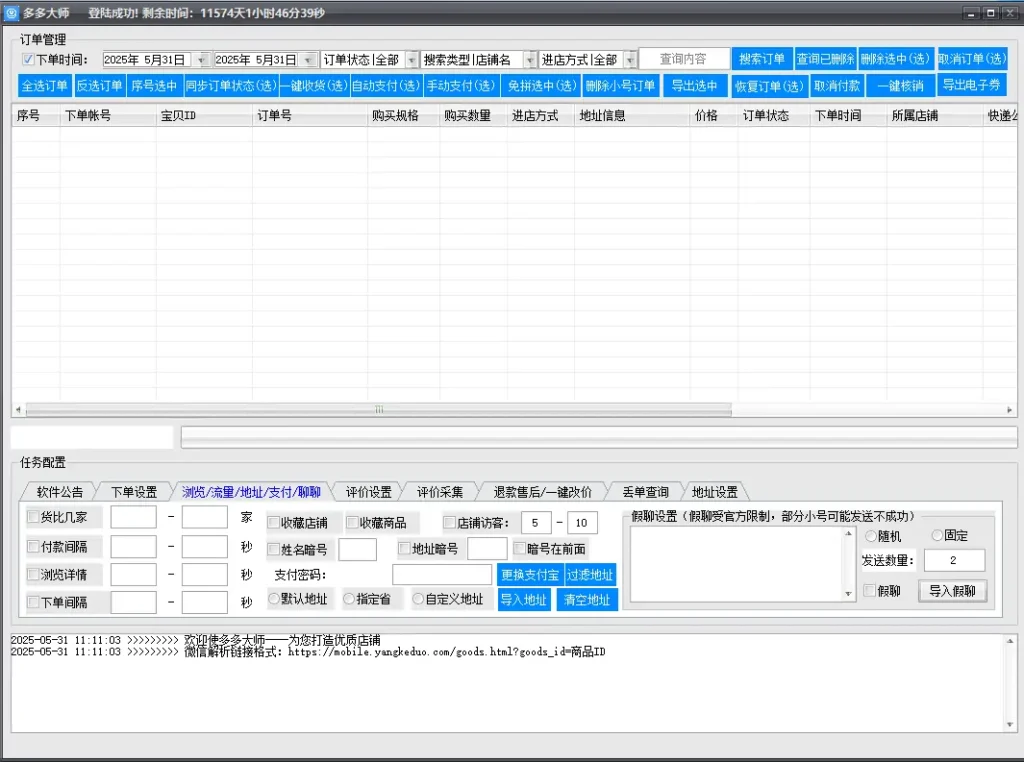
Task: Switch to the 评价设置 tab
Action: [368, 492]
